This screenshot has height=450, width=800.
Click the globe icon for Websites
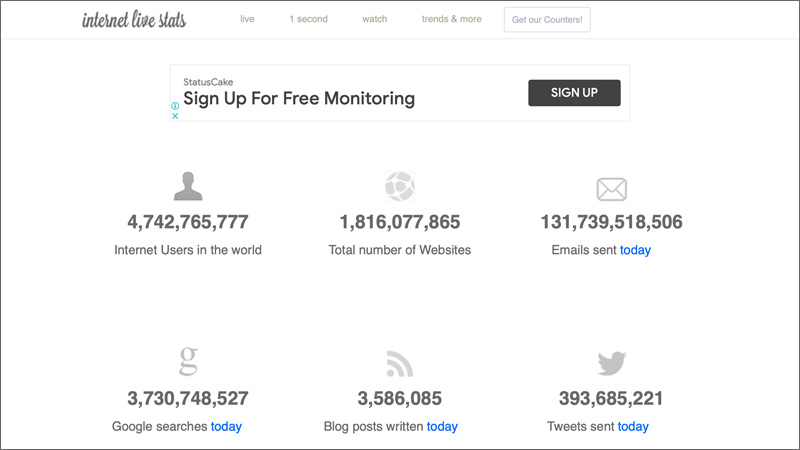(x=399, y=186)
